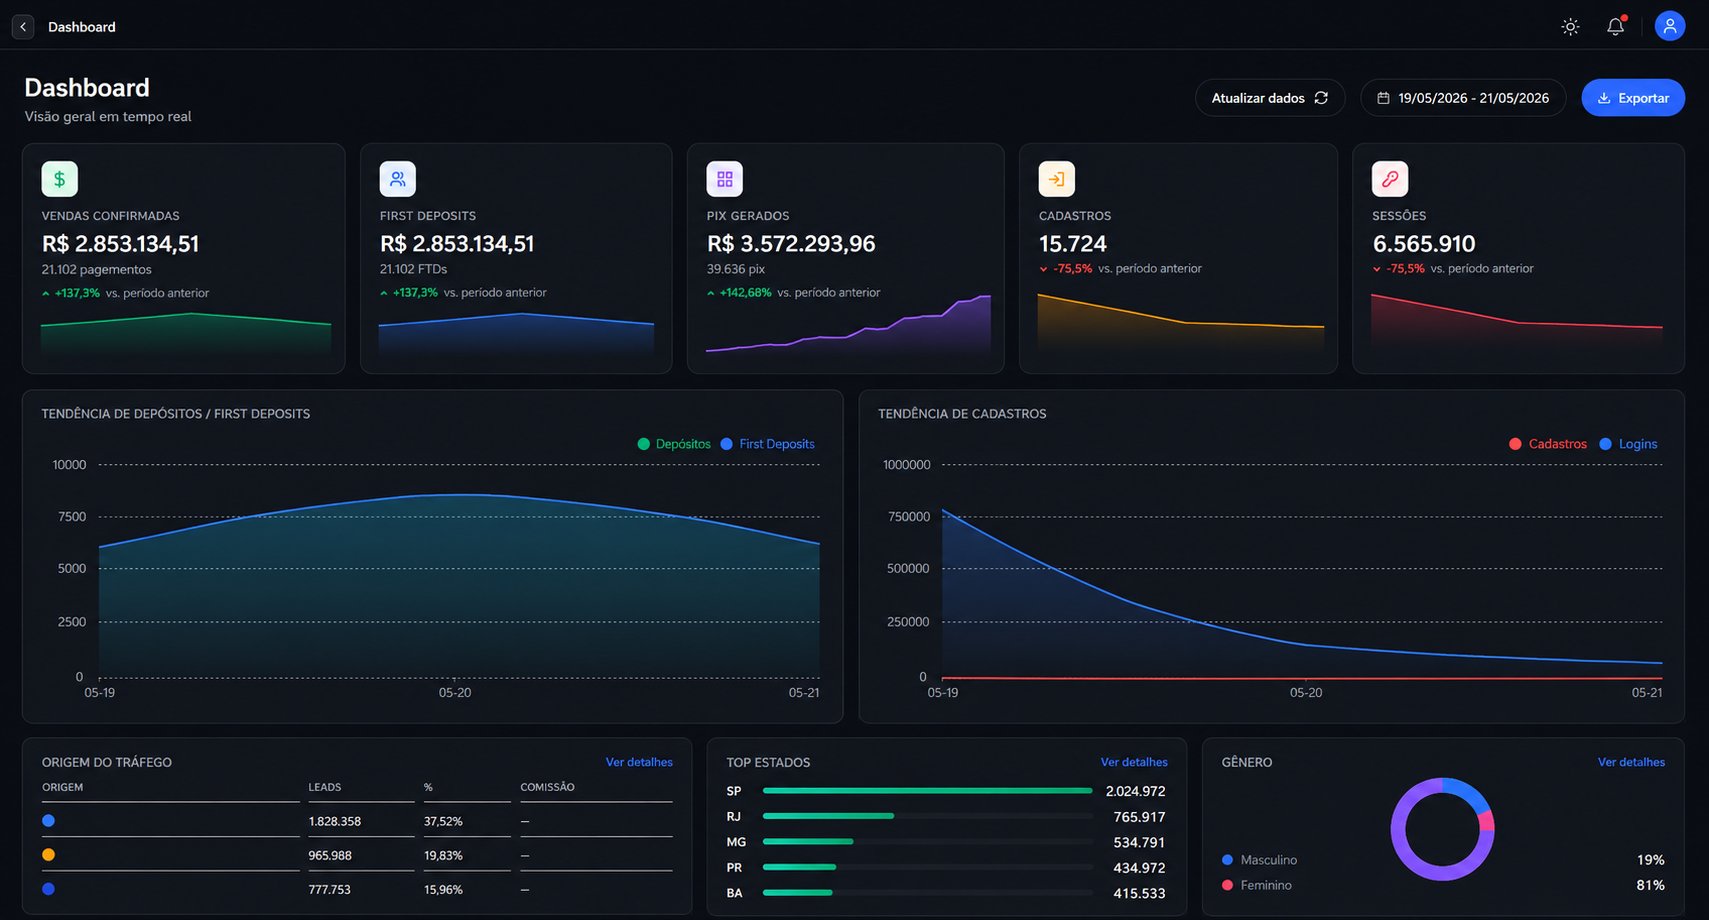
Task: Open Ver detalhes in Gênero panel
Action: pos(1631,762)
